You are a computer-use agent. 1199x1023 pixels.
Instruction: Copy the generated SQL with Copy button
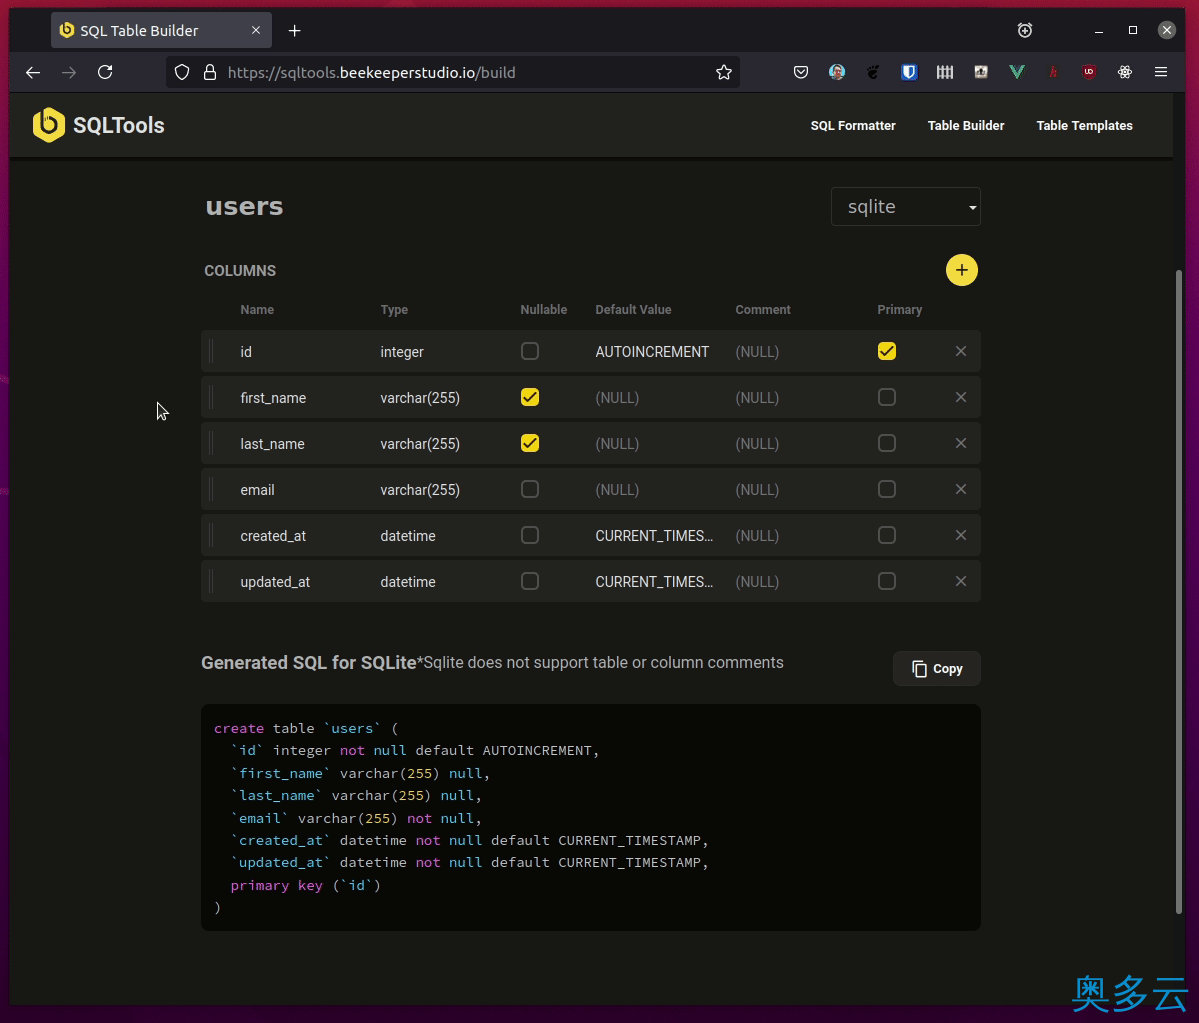(937, 669)
